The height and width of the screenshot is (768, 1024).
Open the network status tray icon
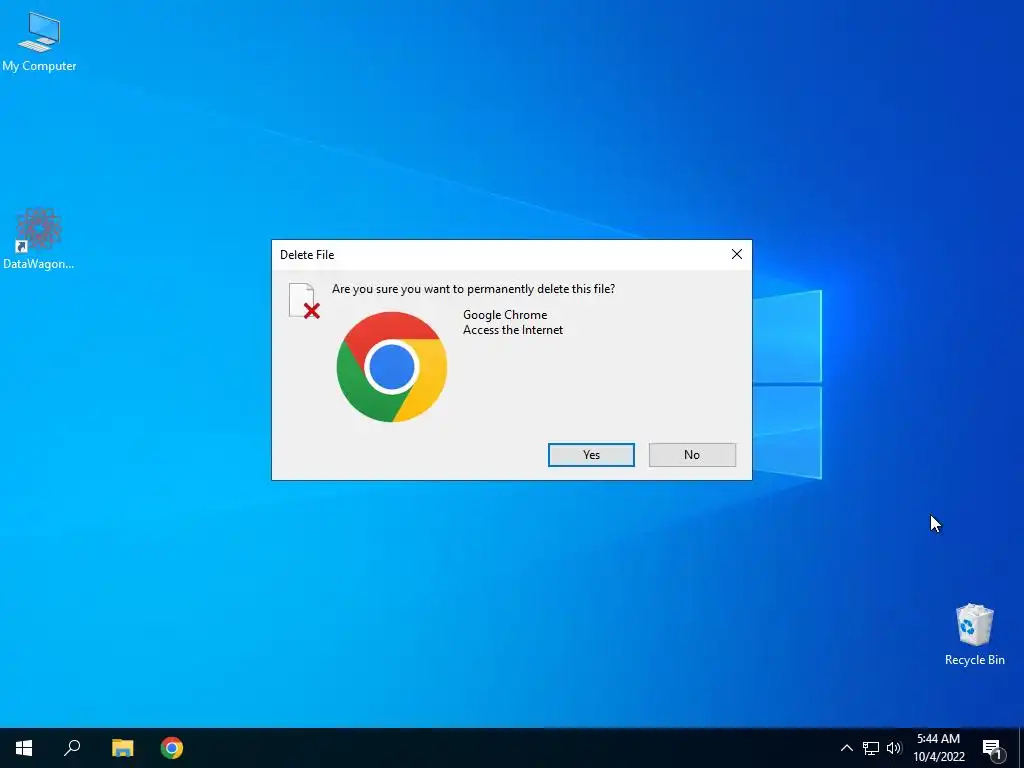871,748
